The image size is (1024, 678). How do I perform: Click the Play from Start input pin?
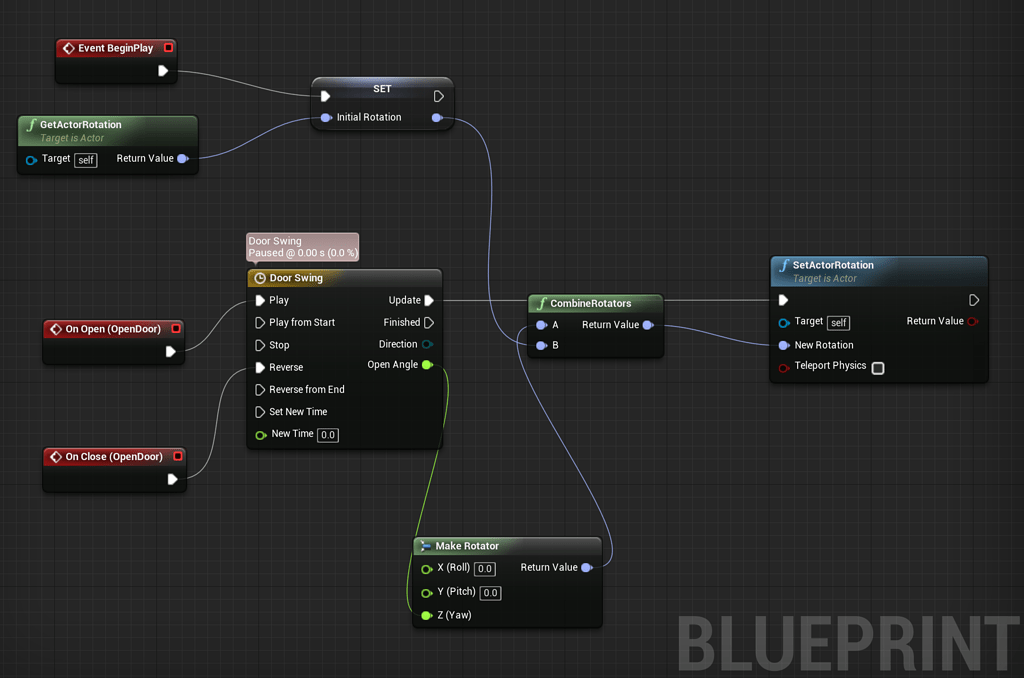click(260, 323)
